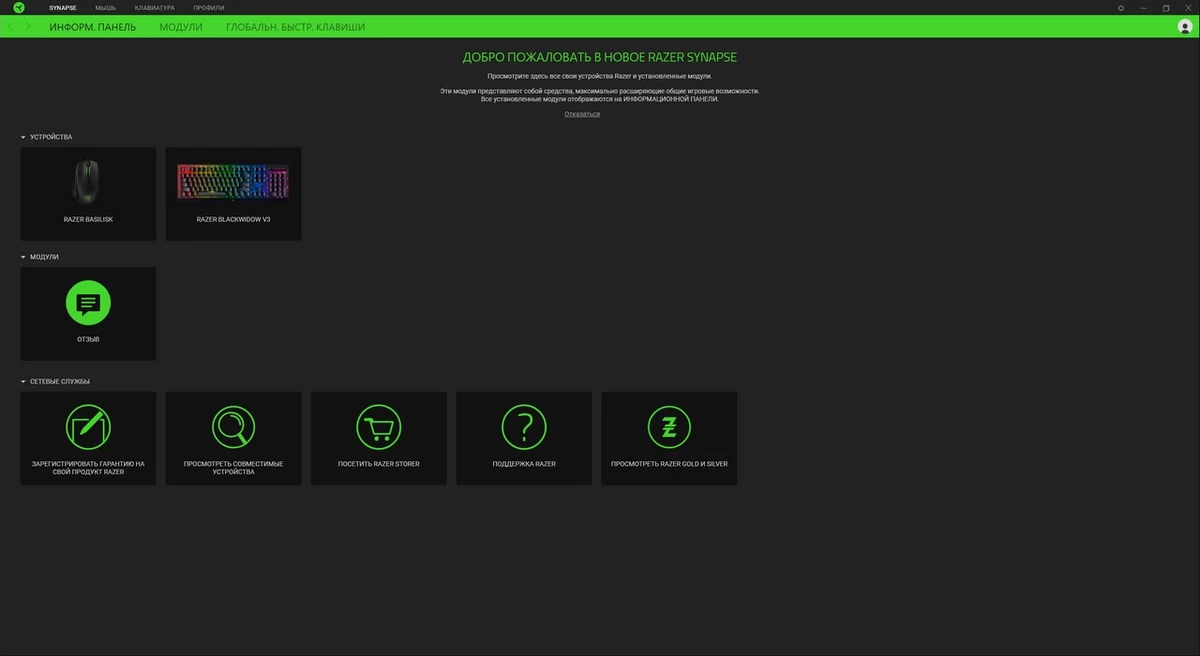Screen dimensions: 1200x656
Task: Open the Профили top menu
Action: click(208, 8)
